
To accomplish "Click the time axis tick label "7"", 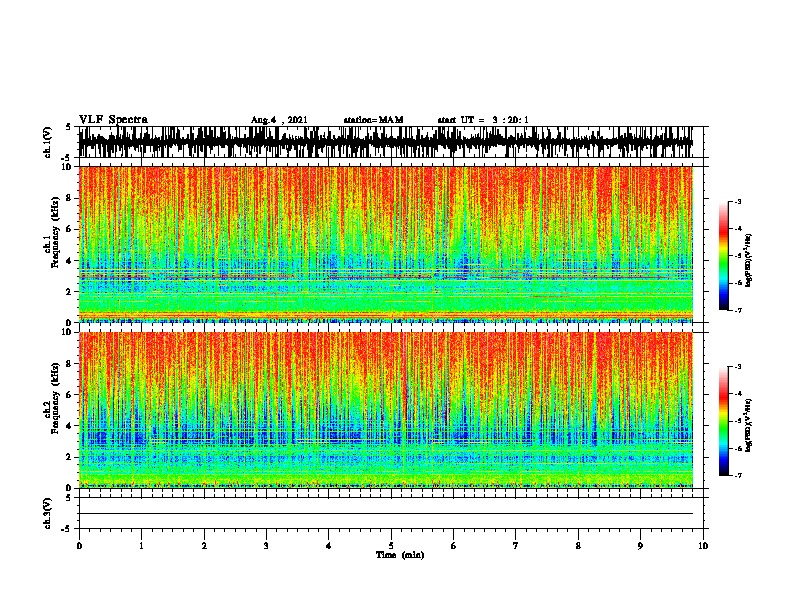I will point(516,546).
